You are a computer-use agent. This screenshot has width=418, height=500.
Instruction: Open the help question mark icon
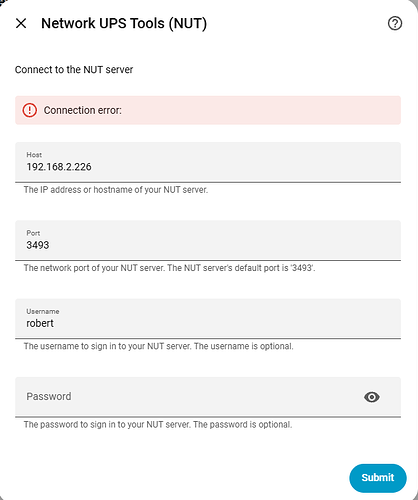pyautogui.click(x=395, y=23)
